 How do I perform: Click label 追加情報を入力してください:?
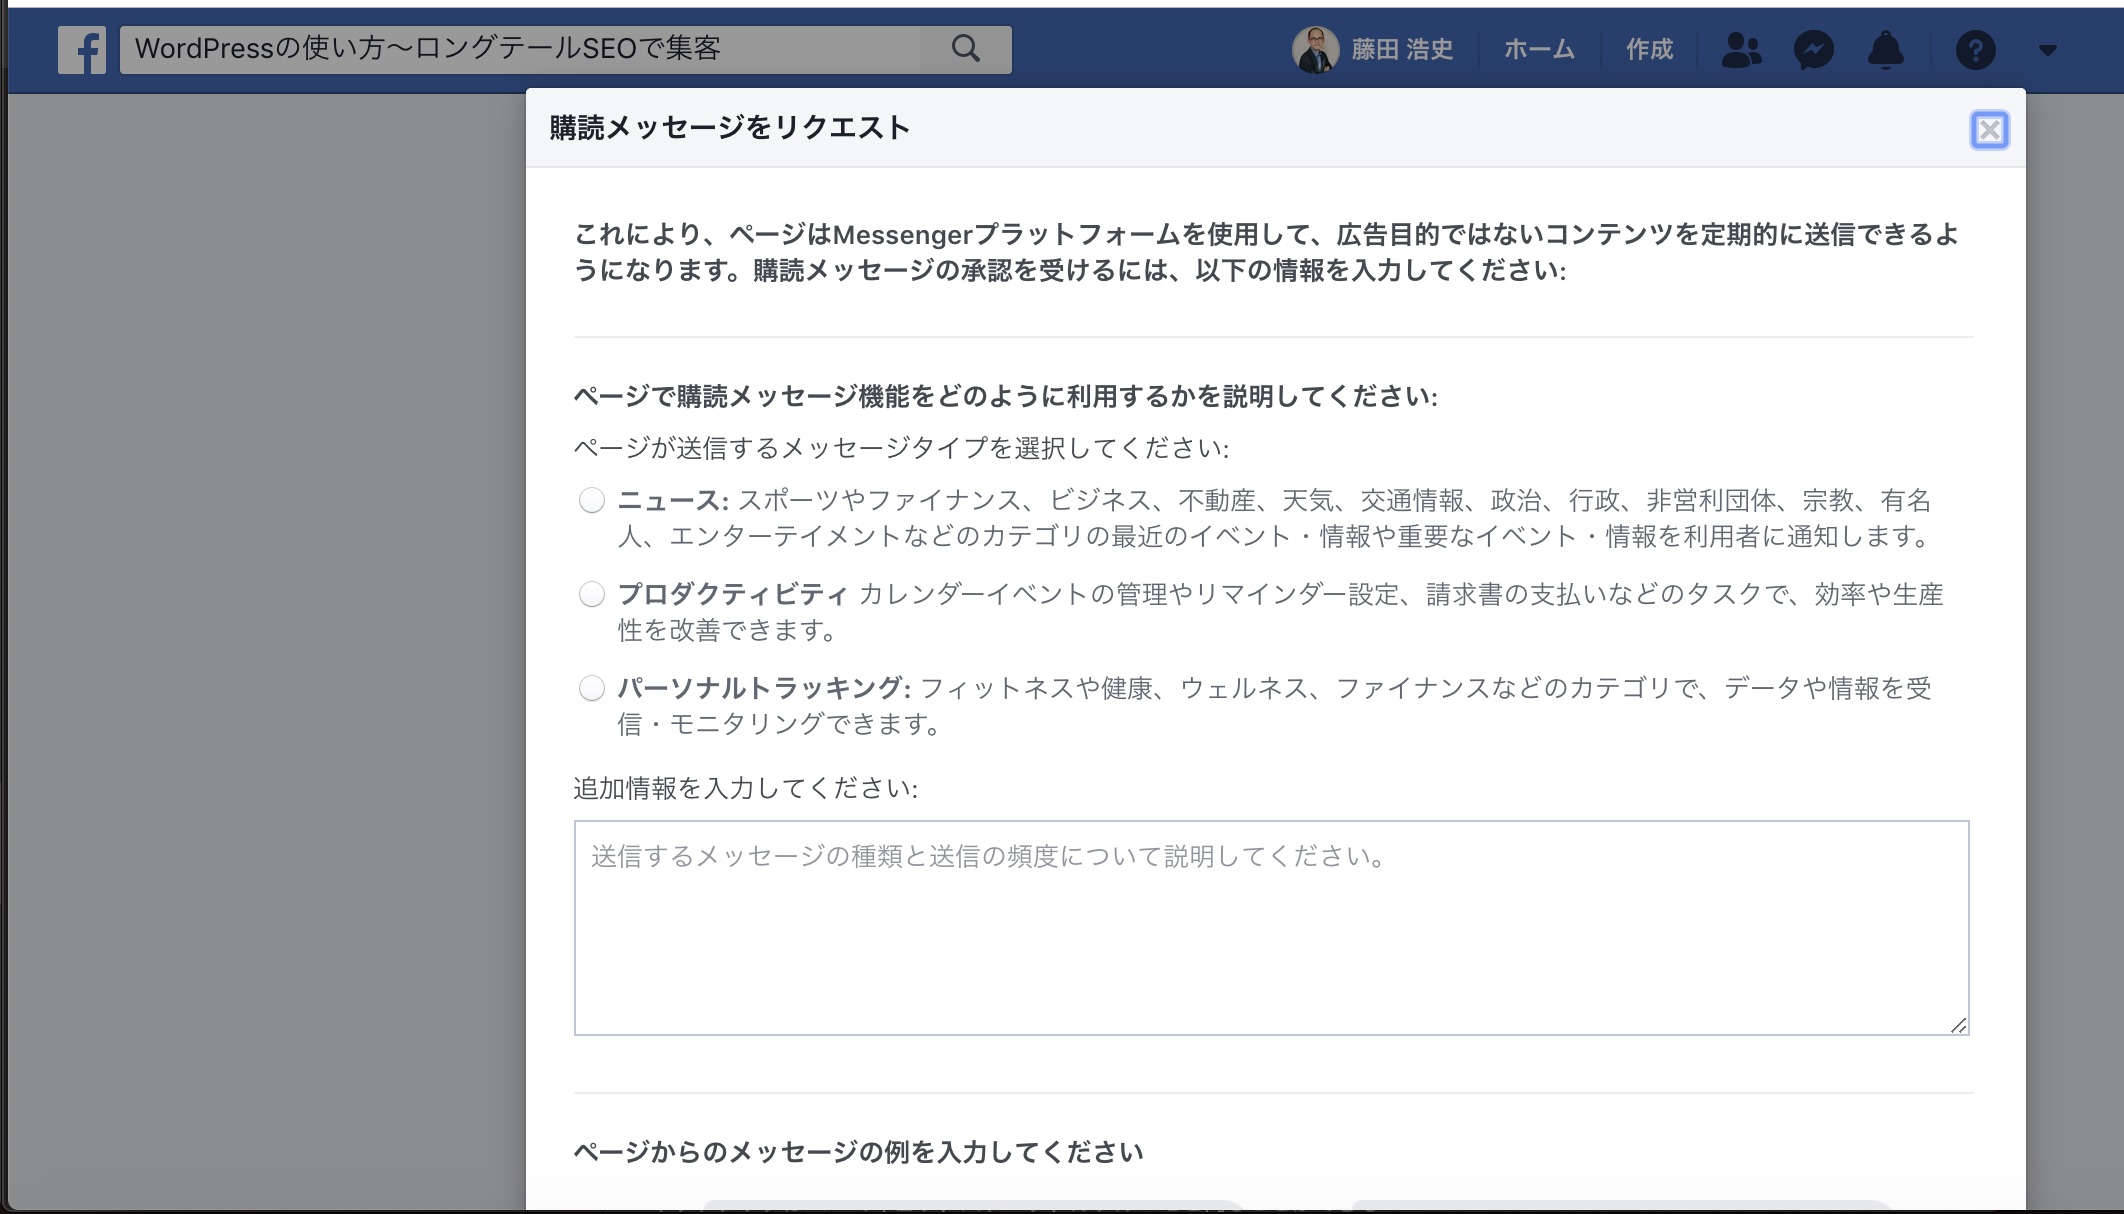click(x=745, y=788)
